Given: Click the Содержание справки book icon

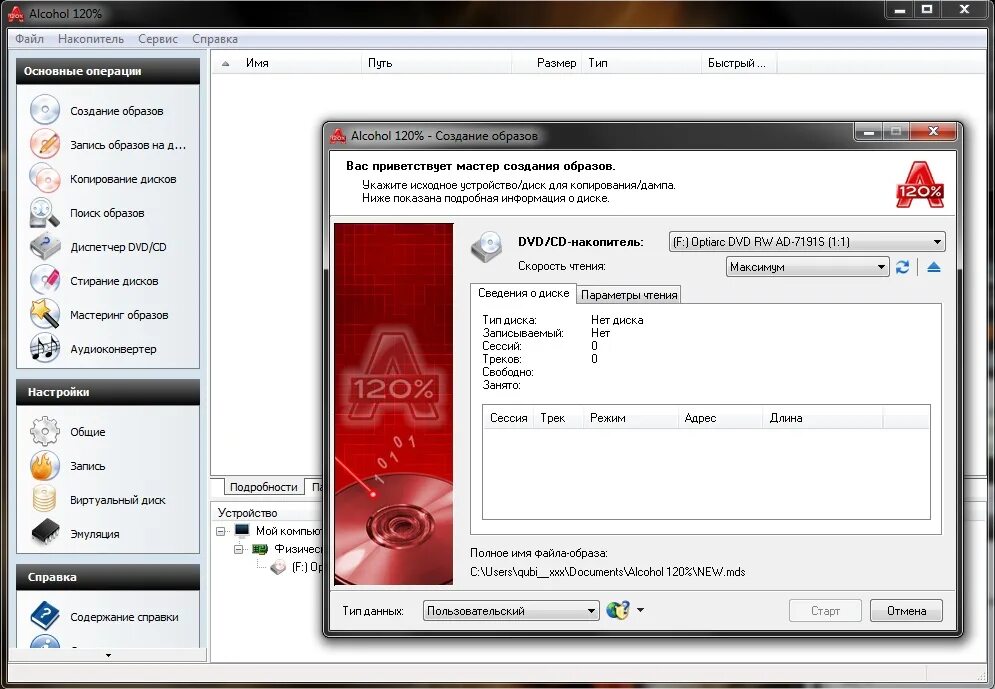Looking at the screenshot, I should pyautogui.click(x=44, y=616).
